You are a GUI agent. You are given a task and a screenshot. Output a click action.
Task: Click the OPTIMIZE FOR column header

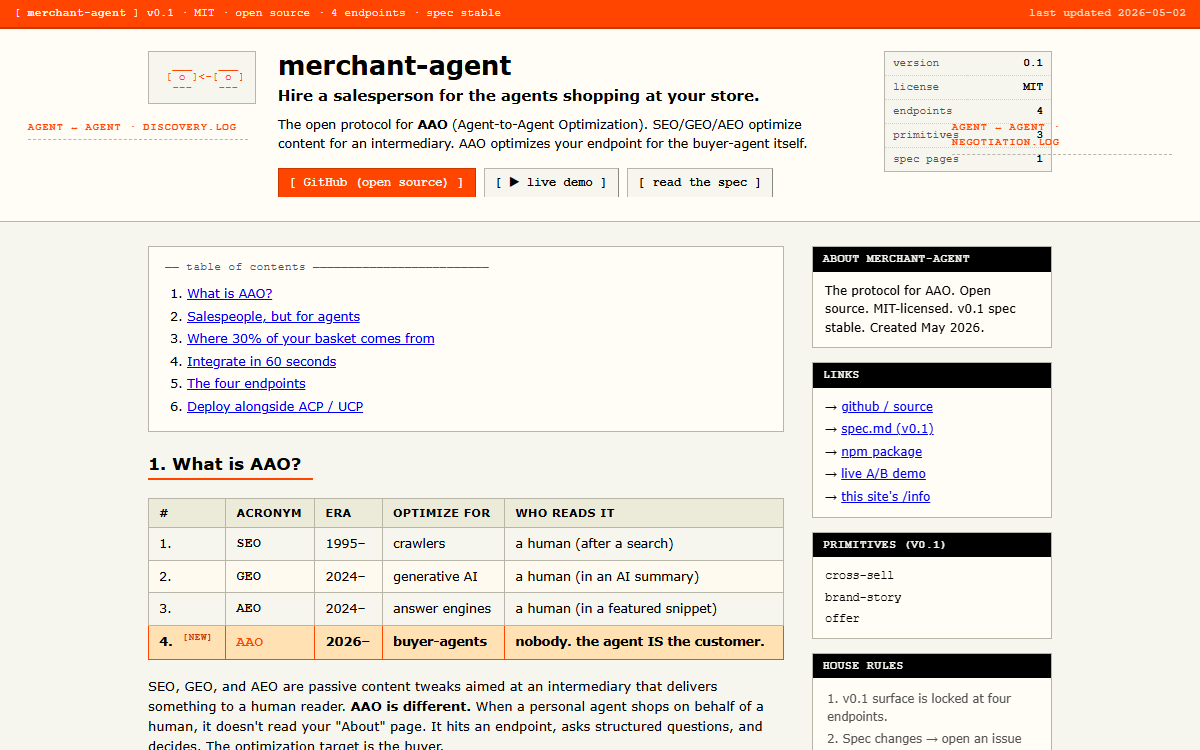[x=443, y=513]
